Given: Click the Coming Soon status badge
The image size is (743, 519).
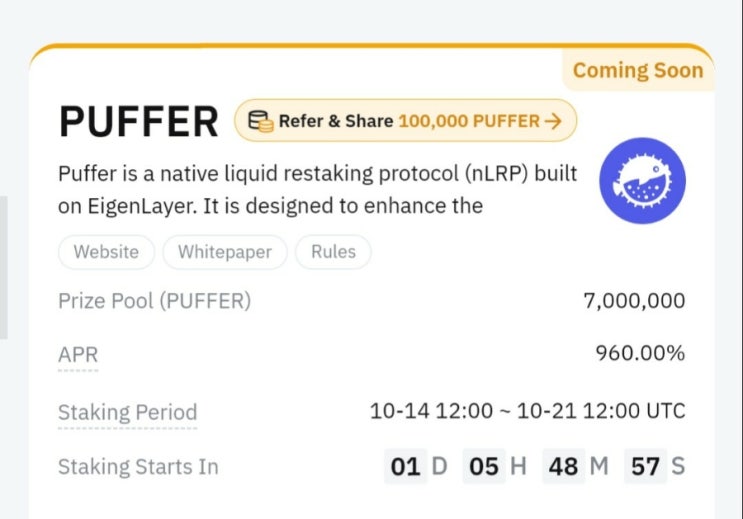Looking at the screenshot, I should coord(637,70).
